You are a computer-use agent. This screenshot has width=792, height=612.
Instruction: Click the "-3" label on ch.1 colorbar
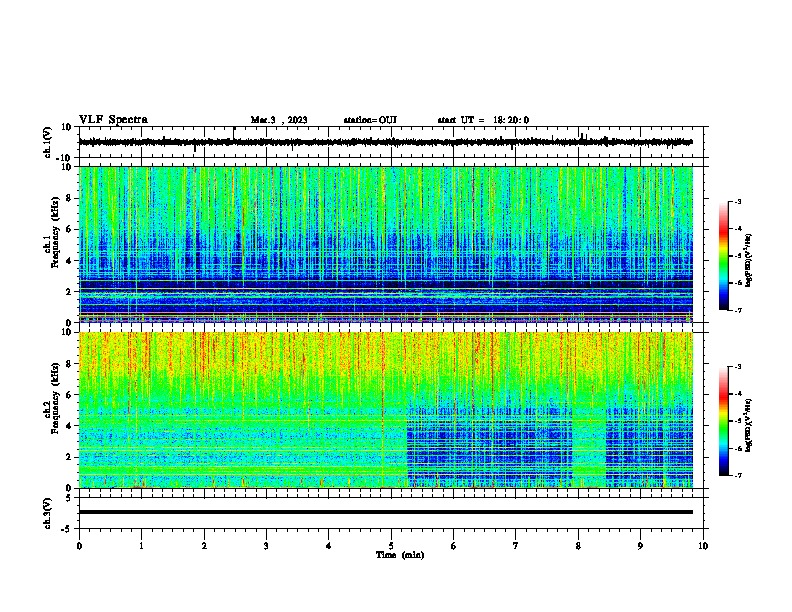[x=738, y=201]
